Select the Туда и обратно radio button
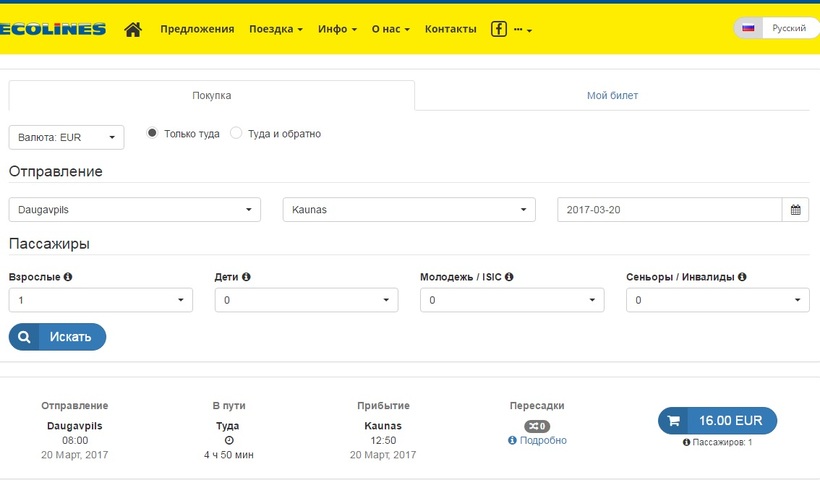 (237, 133)
